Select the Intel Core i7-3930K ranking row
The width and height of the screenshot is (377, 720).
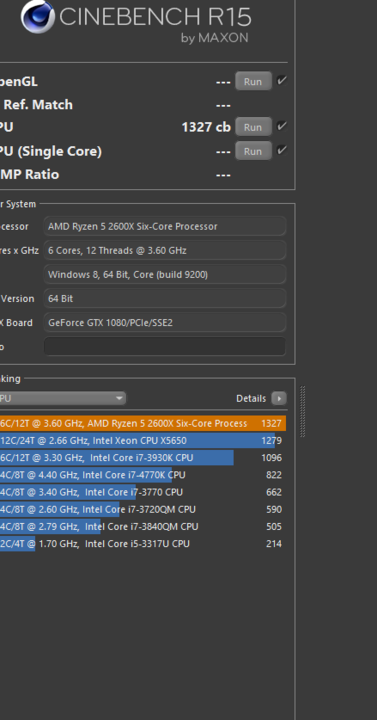tap(143, 458)
